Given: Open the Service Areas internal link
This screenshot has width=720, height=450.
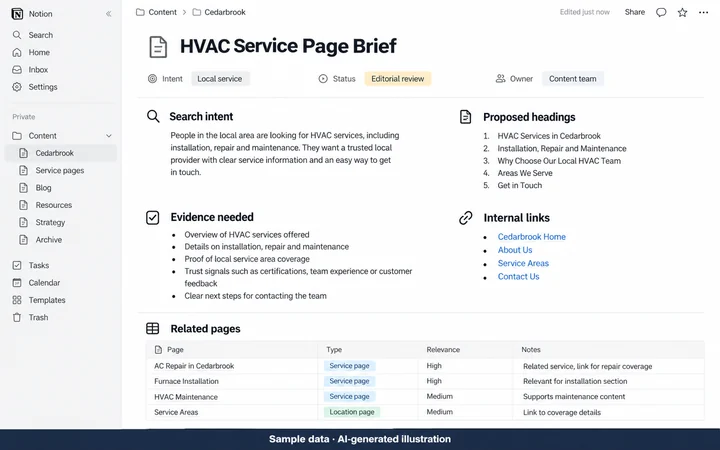Looking at the screenshot, I should pyautogui.click(x=523, y=264).
